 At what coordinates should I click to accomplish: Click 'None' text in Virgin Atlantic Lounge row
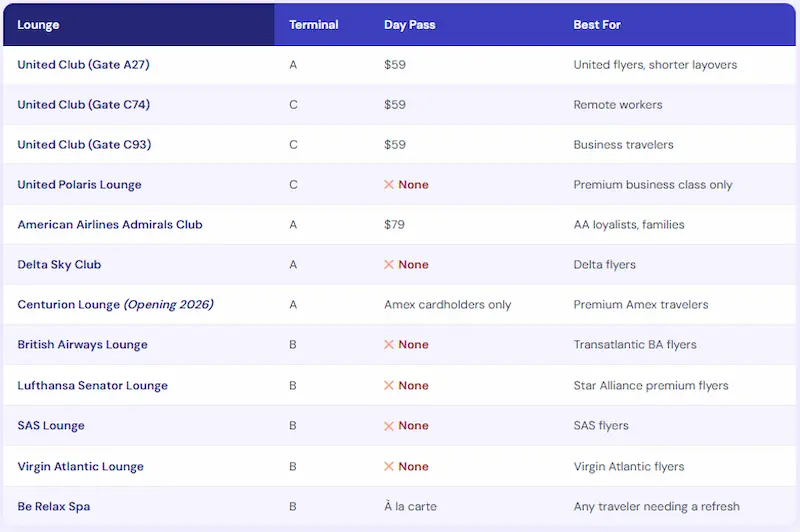coord(413,467)
